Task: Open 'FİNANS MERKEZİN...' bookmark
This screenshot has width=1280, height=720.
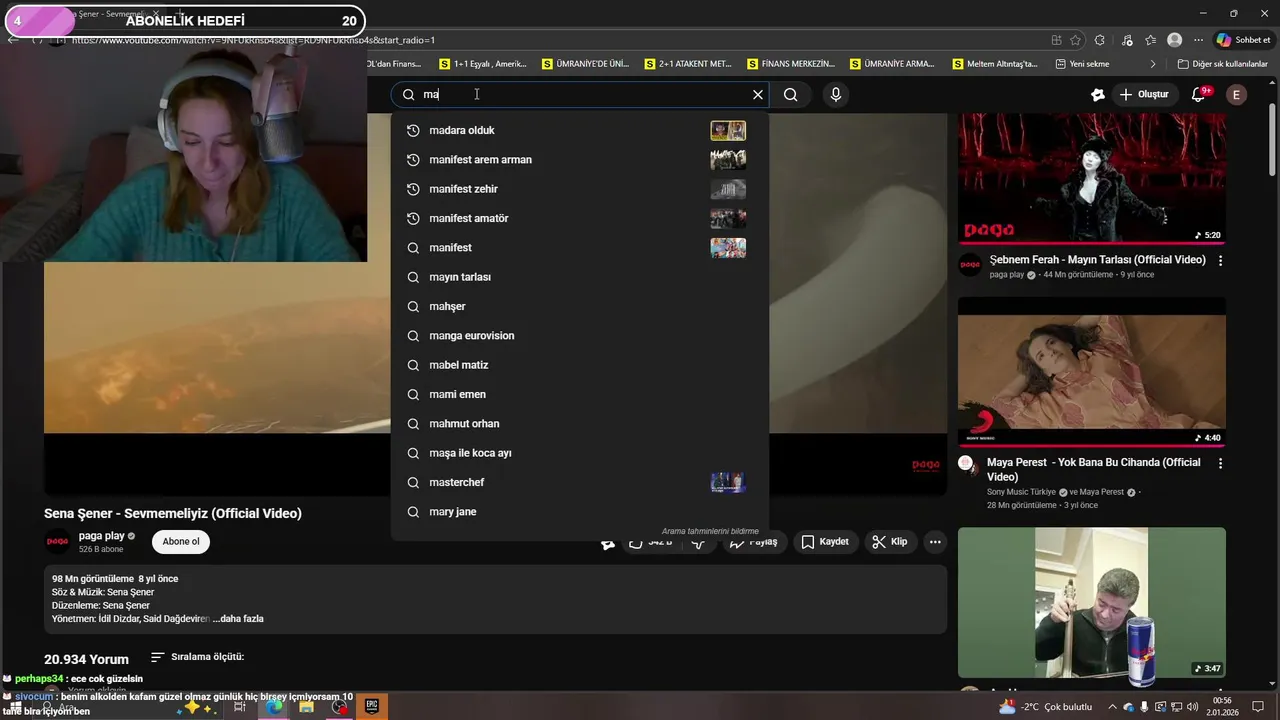Action: point(790,64)
